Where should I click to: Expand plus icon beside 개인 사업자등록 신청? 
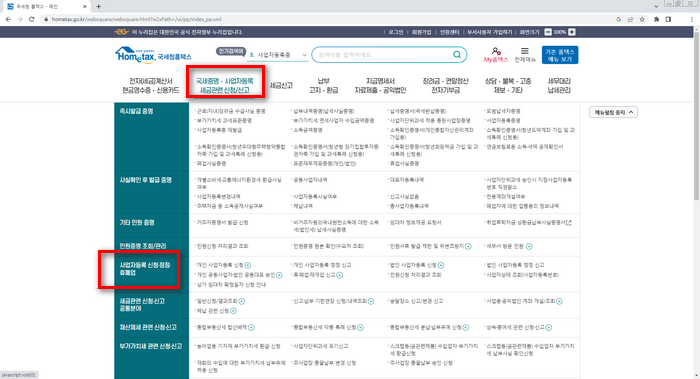click(248, 265)
